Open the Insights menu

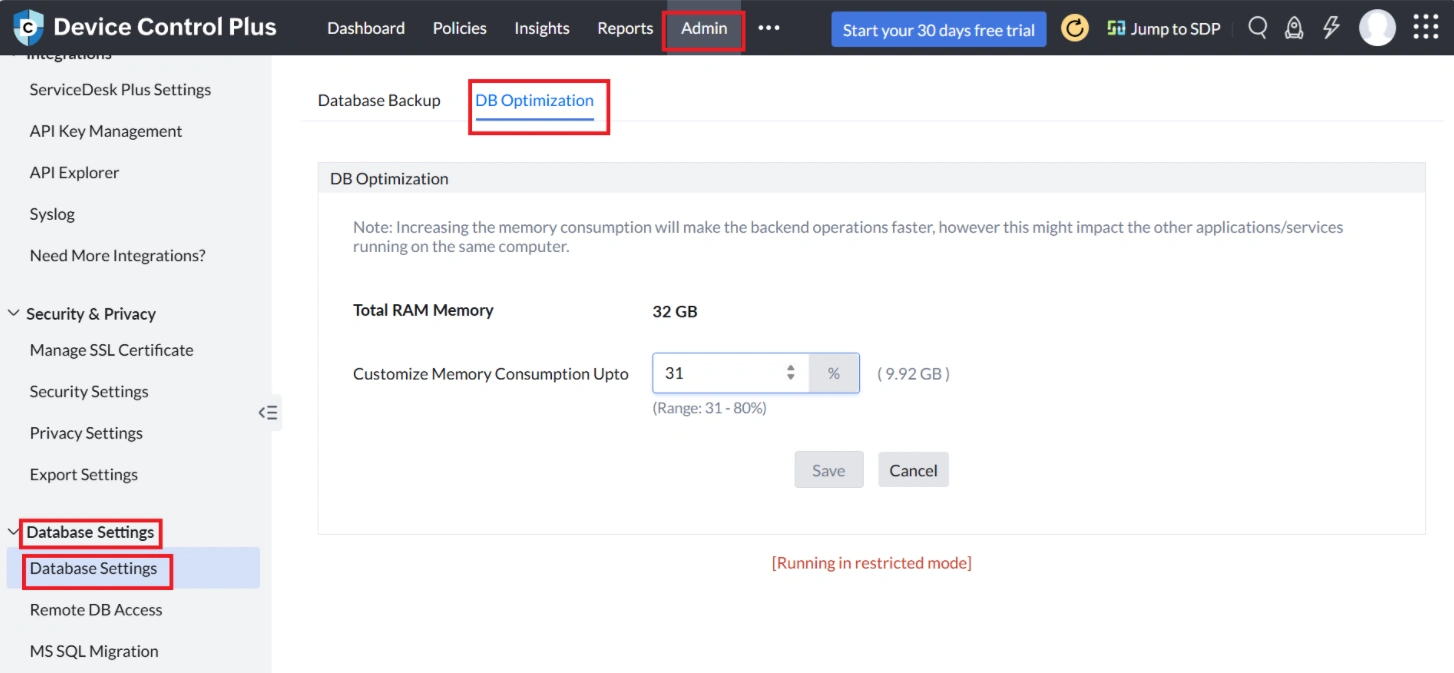click(x=542, y=29)
